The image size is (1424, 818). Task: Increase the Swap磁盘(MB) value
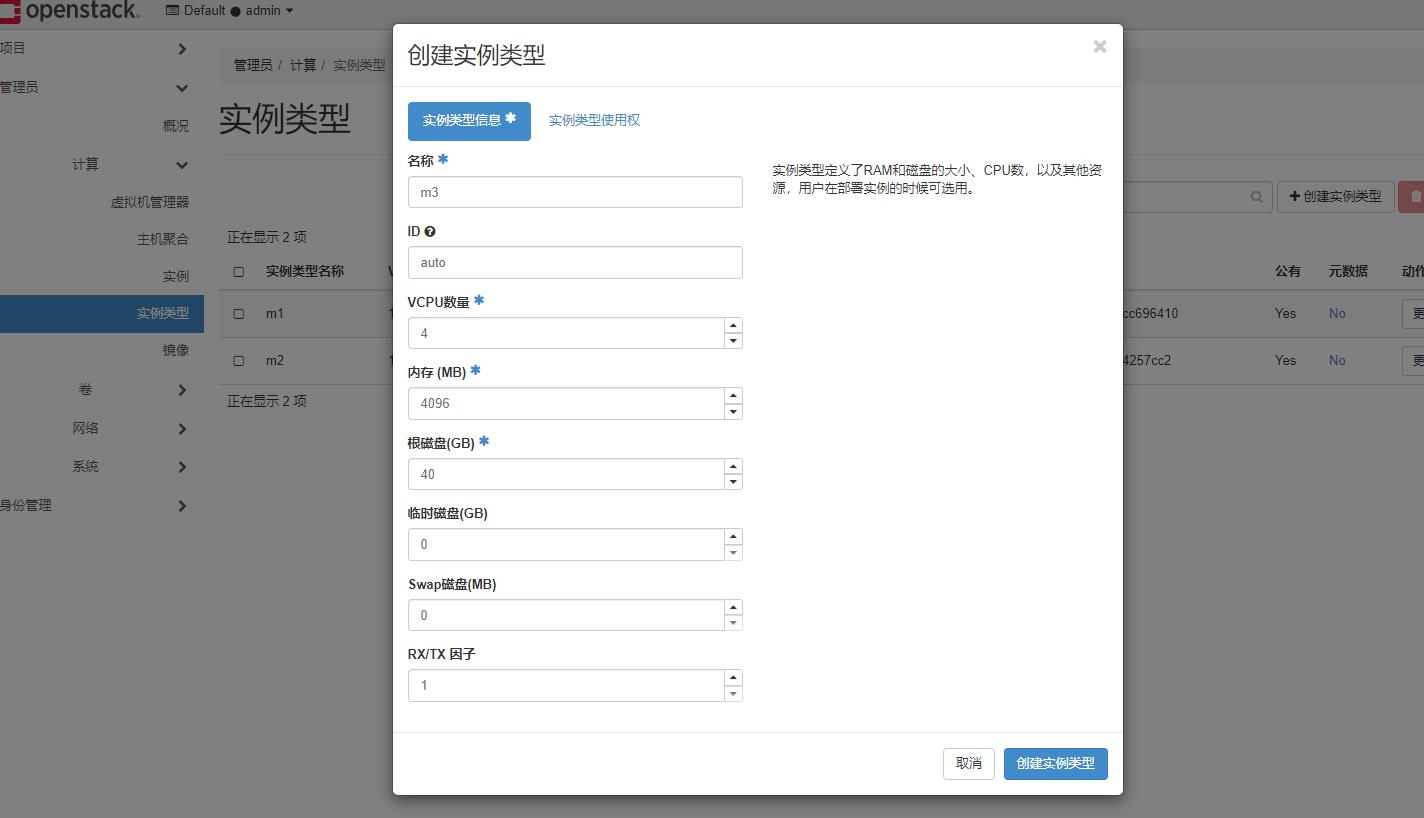pos(734,607)
